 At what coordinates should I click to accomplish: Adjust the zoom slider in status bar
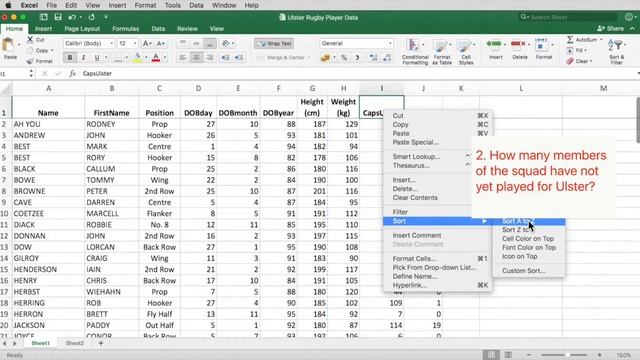click(x=567, y=355)
